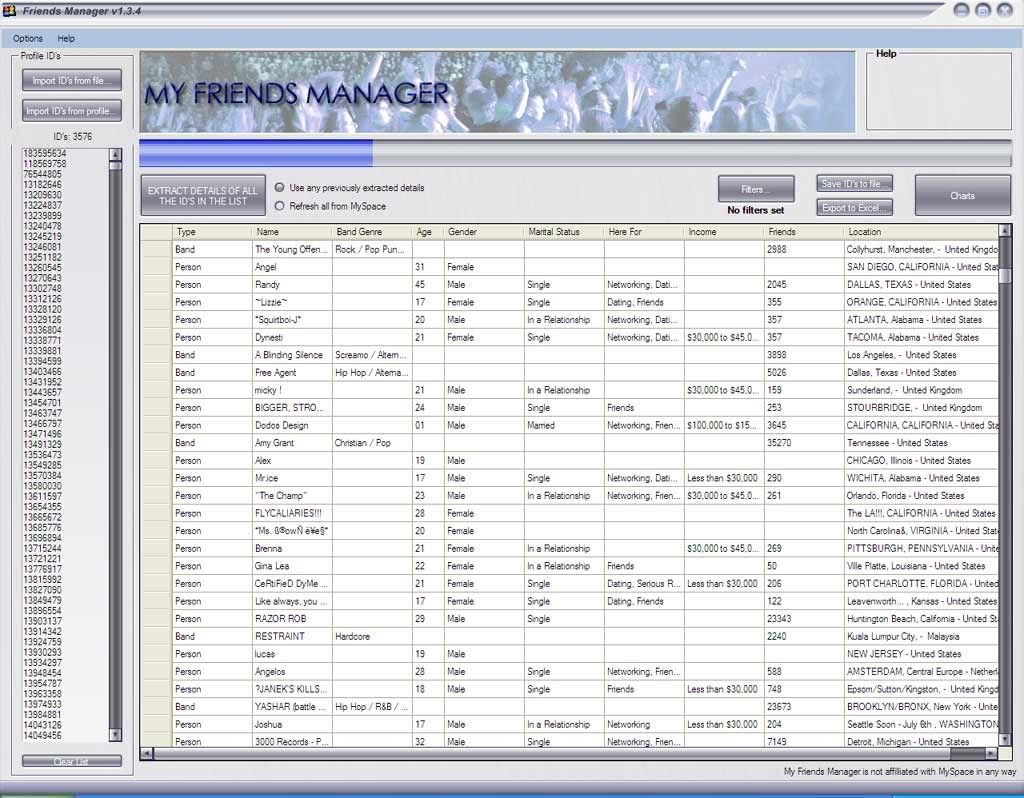1024x798 pixels.
Task: Click genre cell 'Hardcore'
Action: (372, 636)
